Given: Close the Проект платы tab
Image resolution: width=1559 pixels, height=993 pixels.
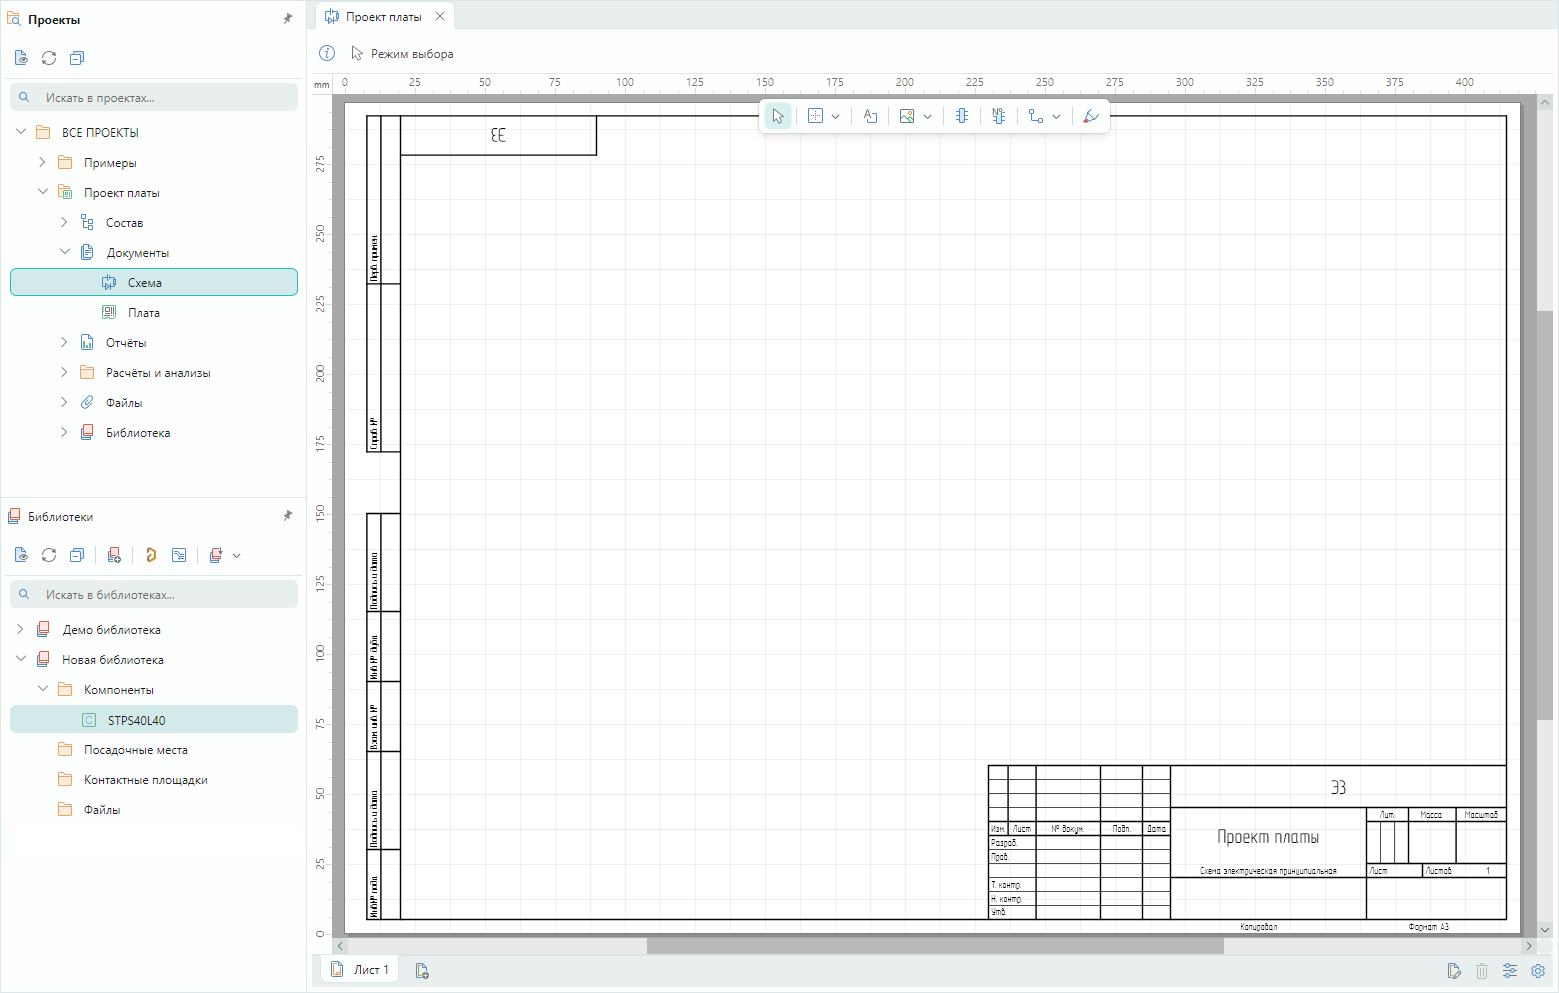Looking at the screenshot, I should (x=440, y=16).
